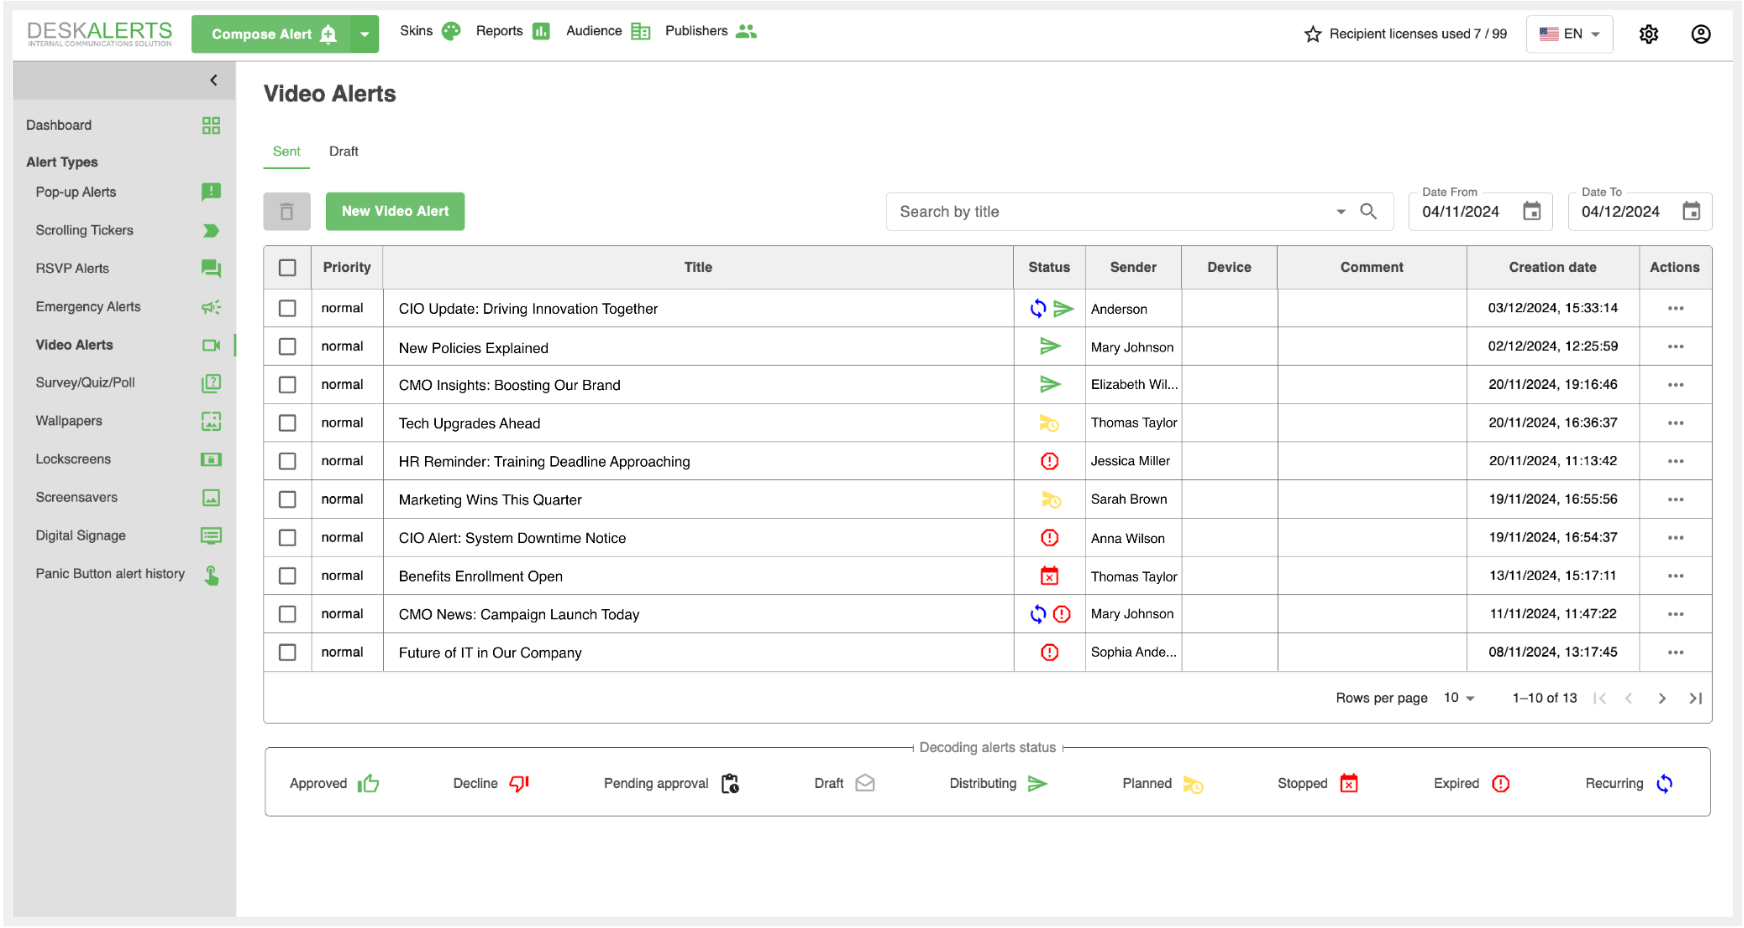Check the Tech Upgrades Ahead row checkbox
The width and height of the screenshot is (1744, 928).
point(288,423)
